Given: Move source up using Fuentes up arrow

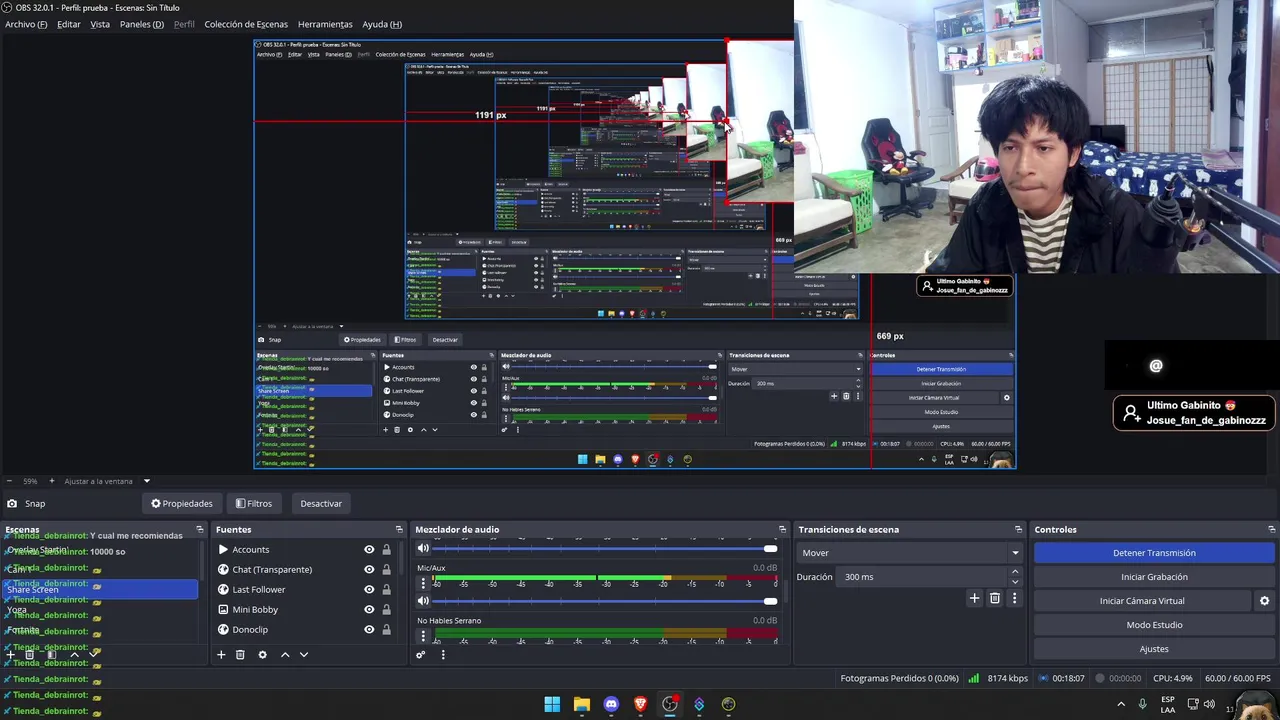Looking at the screenshot, I should [x=285, y=655].
